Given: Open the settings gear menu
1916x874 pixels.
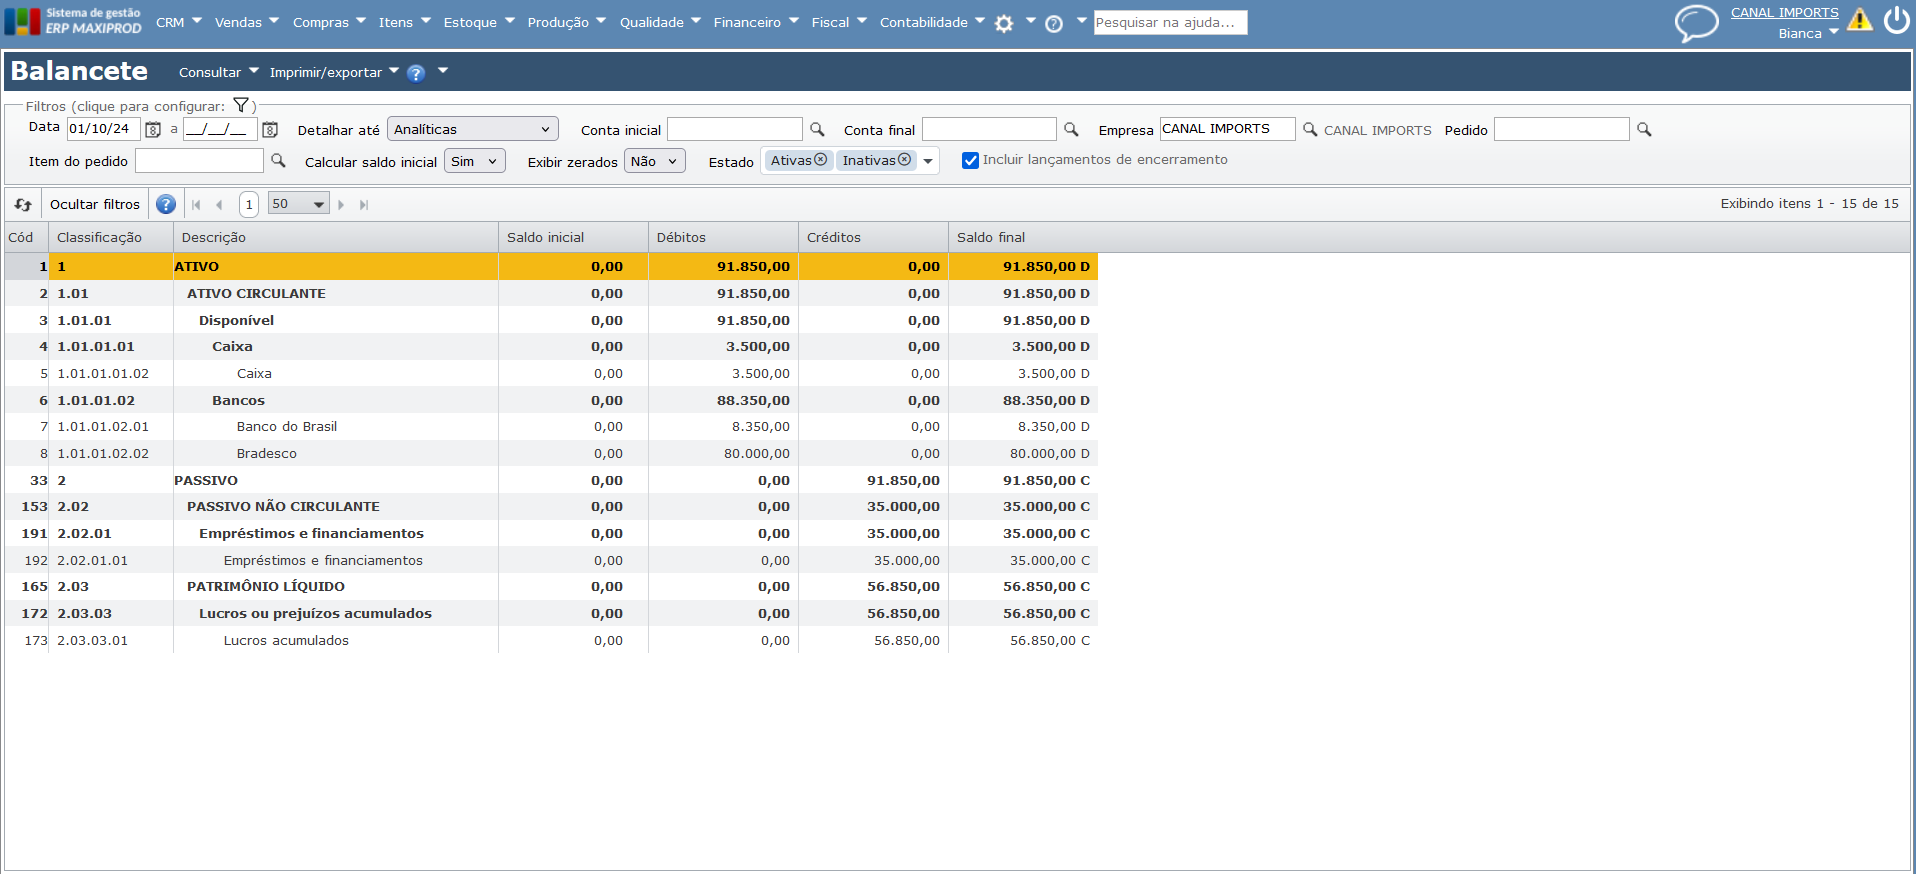Looking at the screenshot, I should 1004,24.
